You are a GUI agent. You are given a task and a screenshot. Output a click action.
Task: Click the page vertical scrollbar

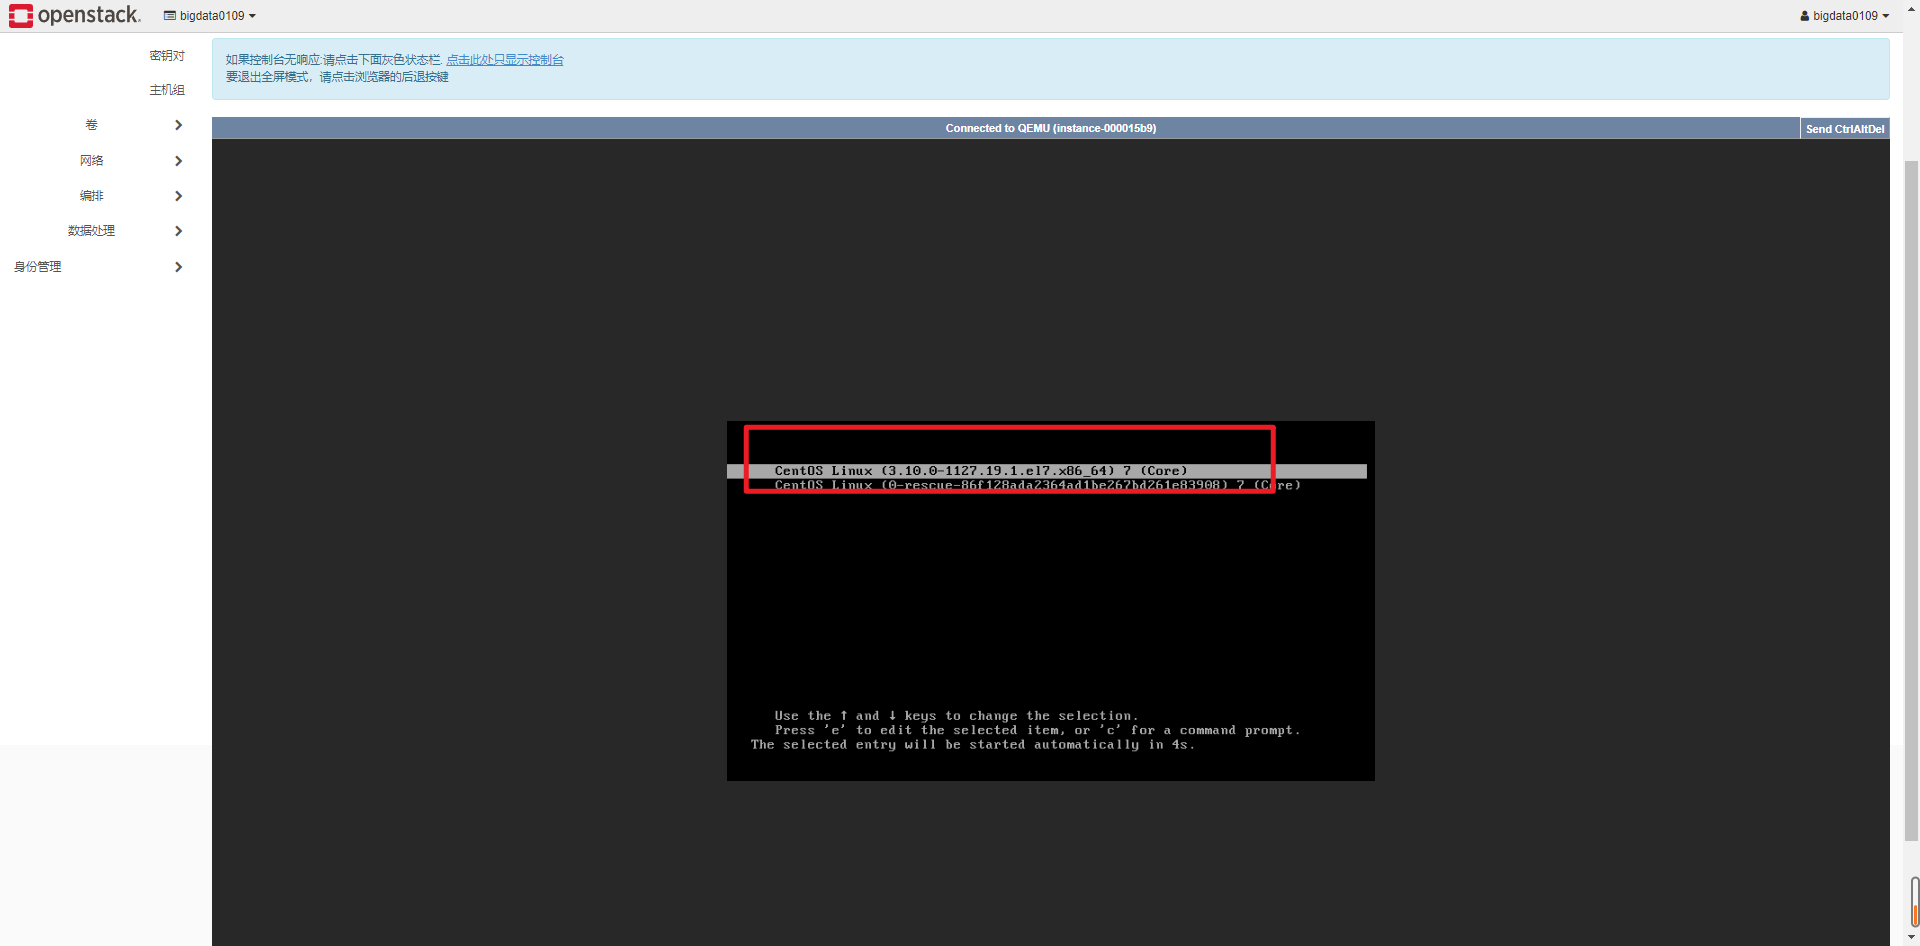coord(1911,500)
